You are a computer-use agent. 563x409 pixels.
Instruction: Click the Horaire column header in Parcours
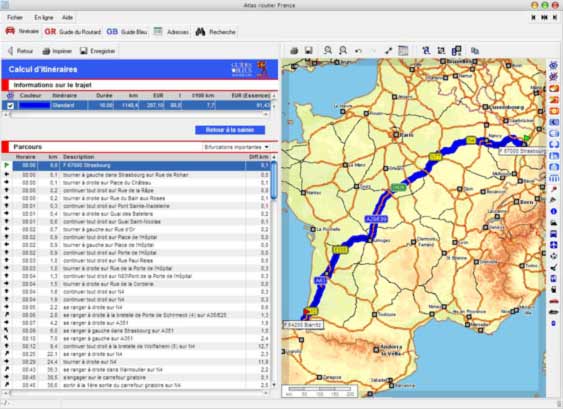[25, 157]
